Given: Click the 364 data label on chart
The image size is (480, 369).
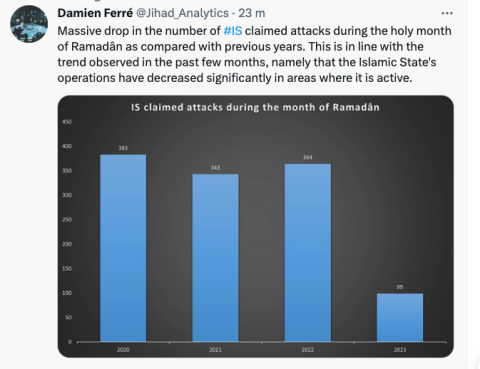Looking at the screenshot, I should (308, 157).
